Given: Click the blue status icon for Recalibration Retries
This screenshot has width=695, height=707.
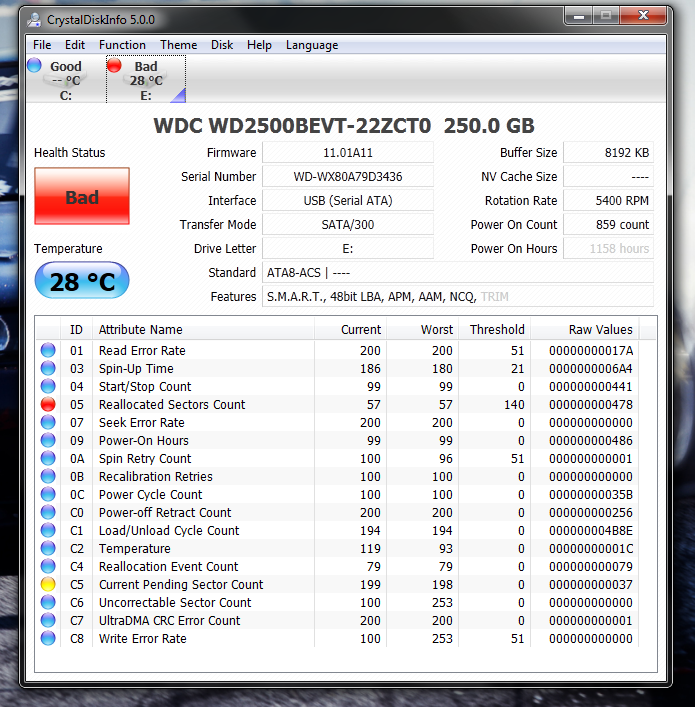Looking at the screenshot, I should pos(48,477).
